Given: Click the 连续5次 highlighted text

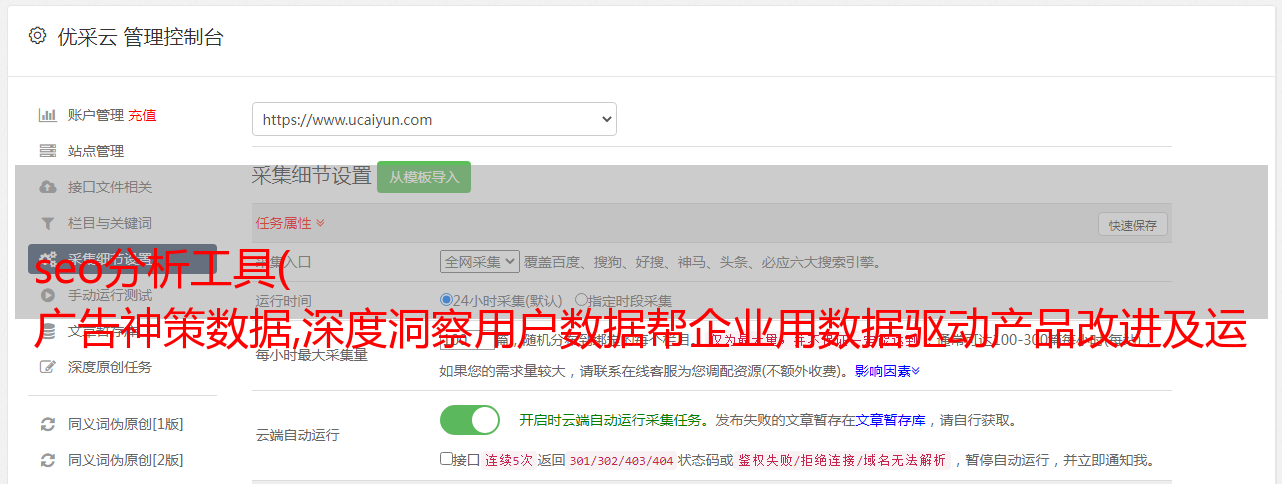Looking at the screenshot, I should 509,461.
